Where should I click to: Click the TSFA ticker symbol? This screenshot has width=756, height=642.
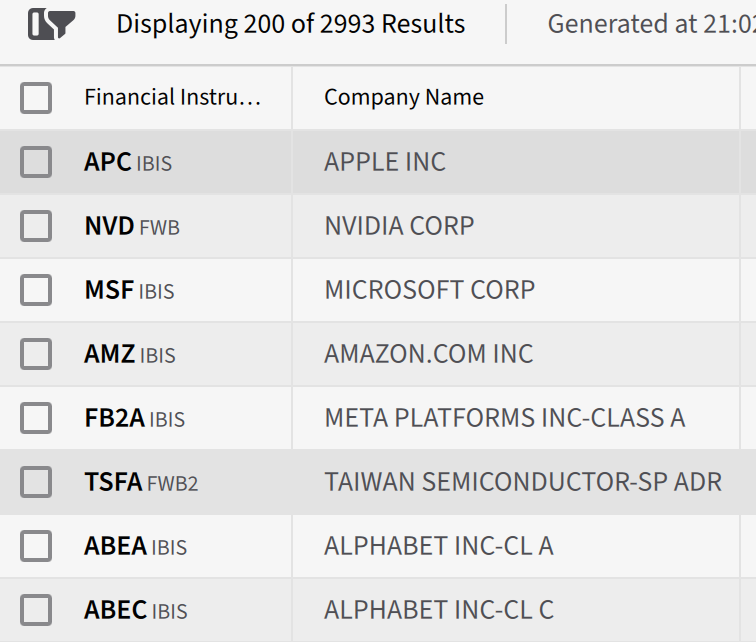pos(113,482)
